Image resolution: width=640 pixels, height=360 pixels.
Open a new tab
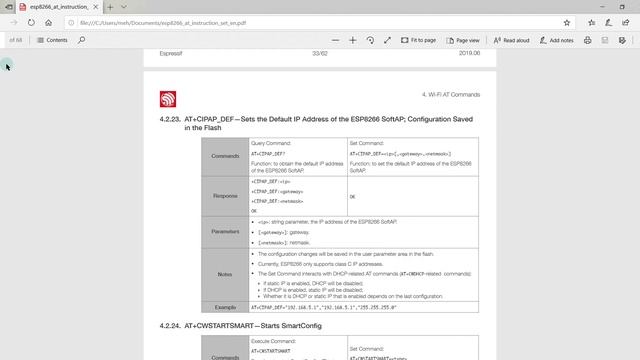tap(110, 7)
